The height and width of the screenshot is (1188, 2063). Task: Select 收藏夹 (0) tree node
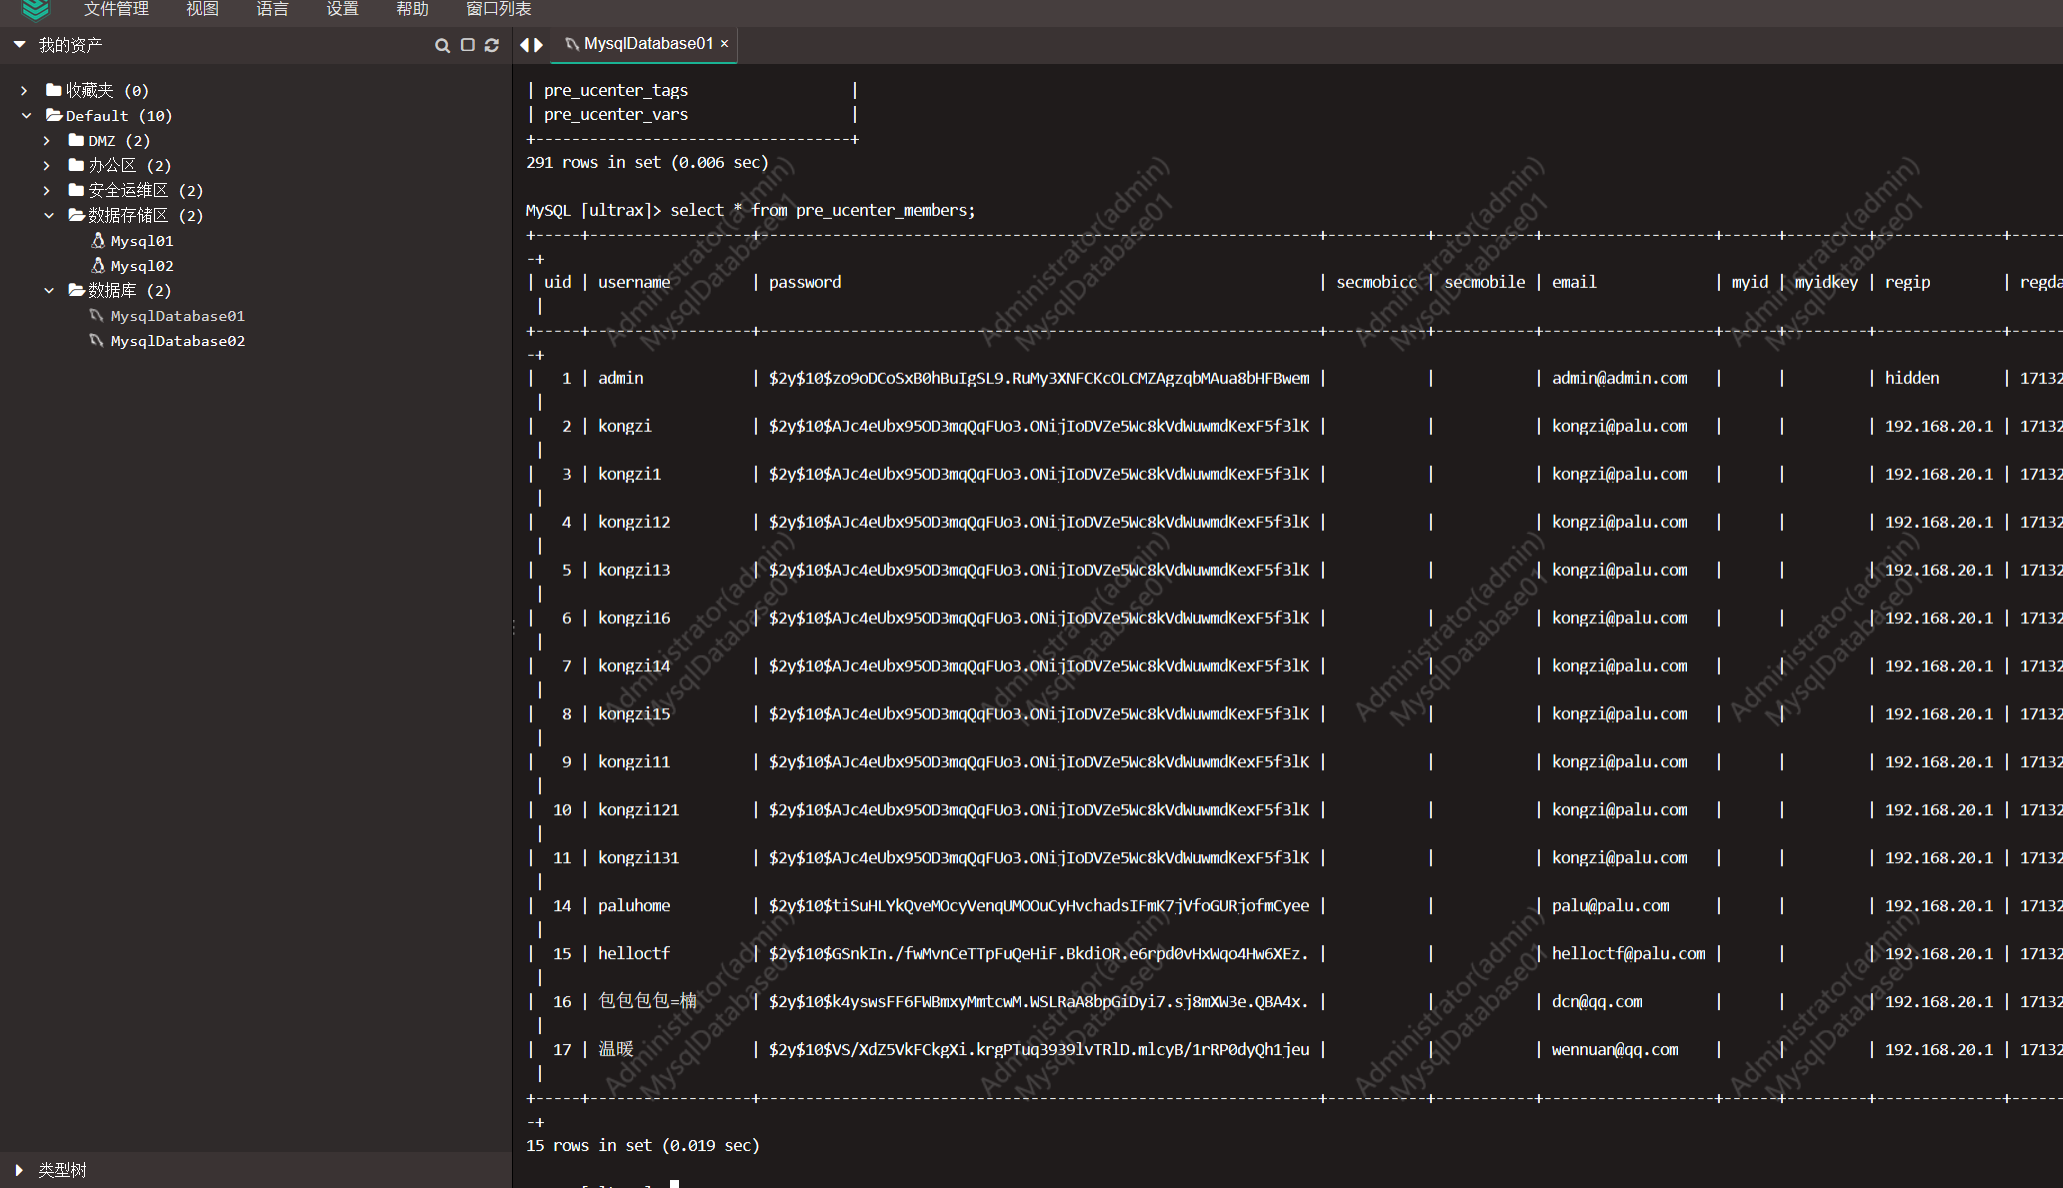point(107,90)
